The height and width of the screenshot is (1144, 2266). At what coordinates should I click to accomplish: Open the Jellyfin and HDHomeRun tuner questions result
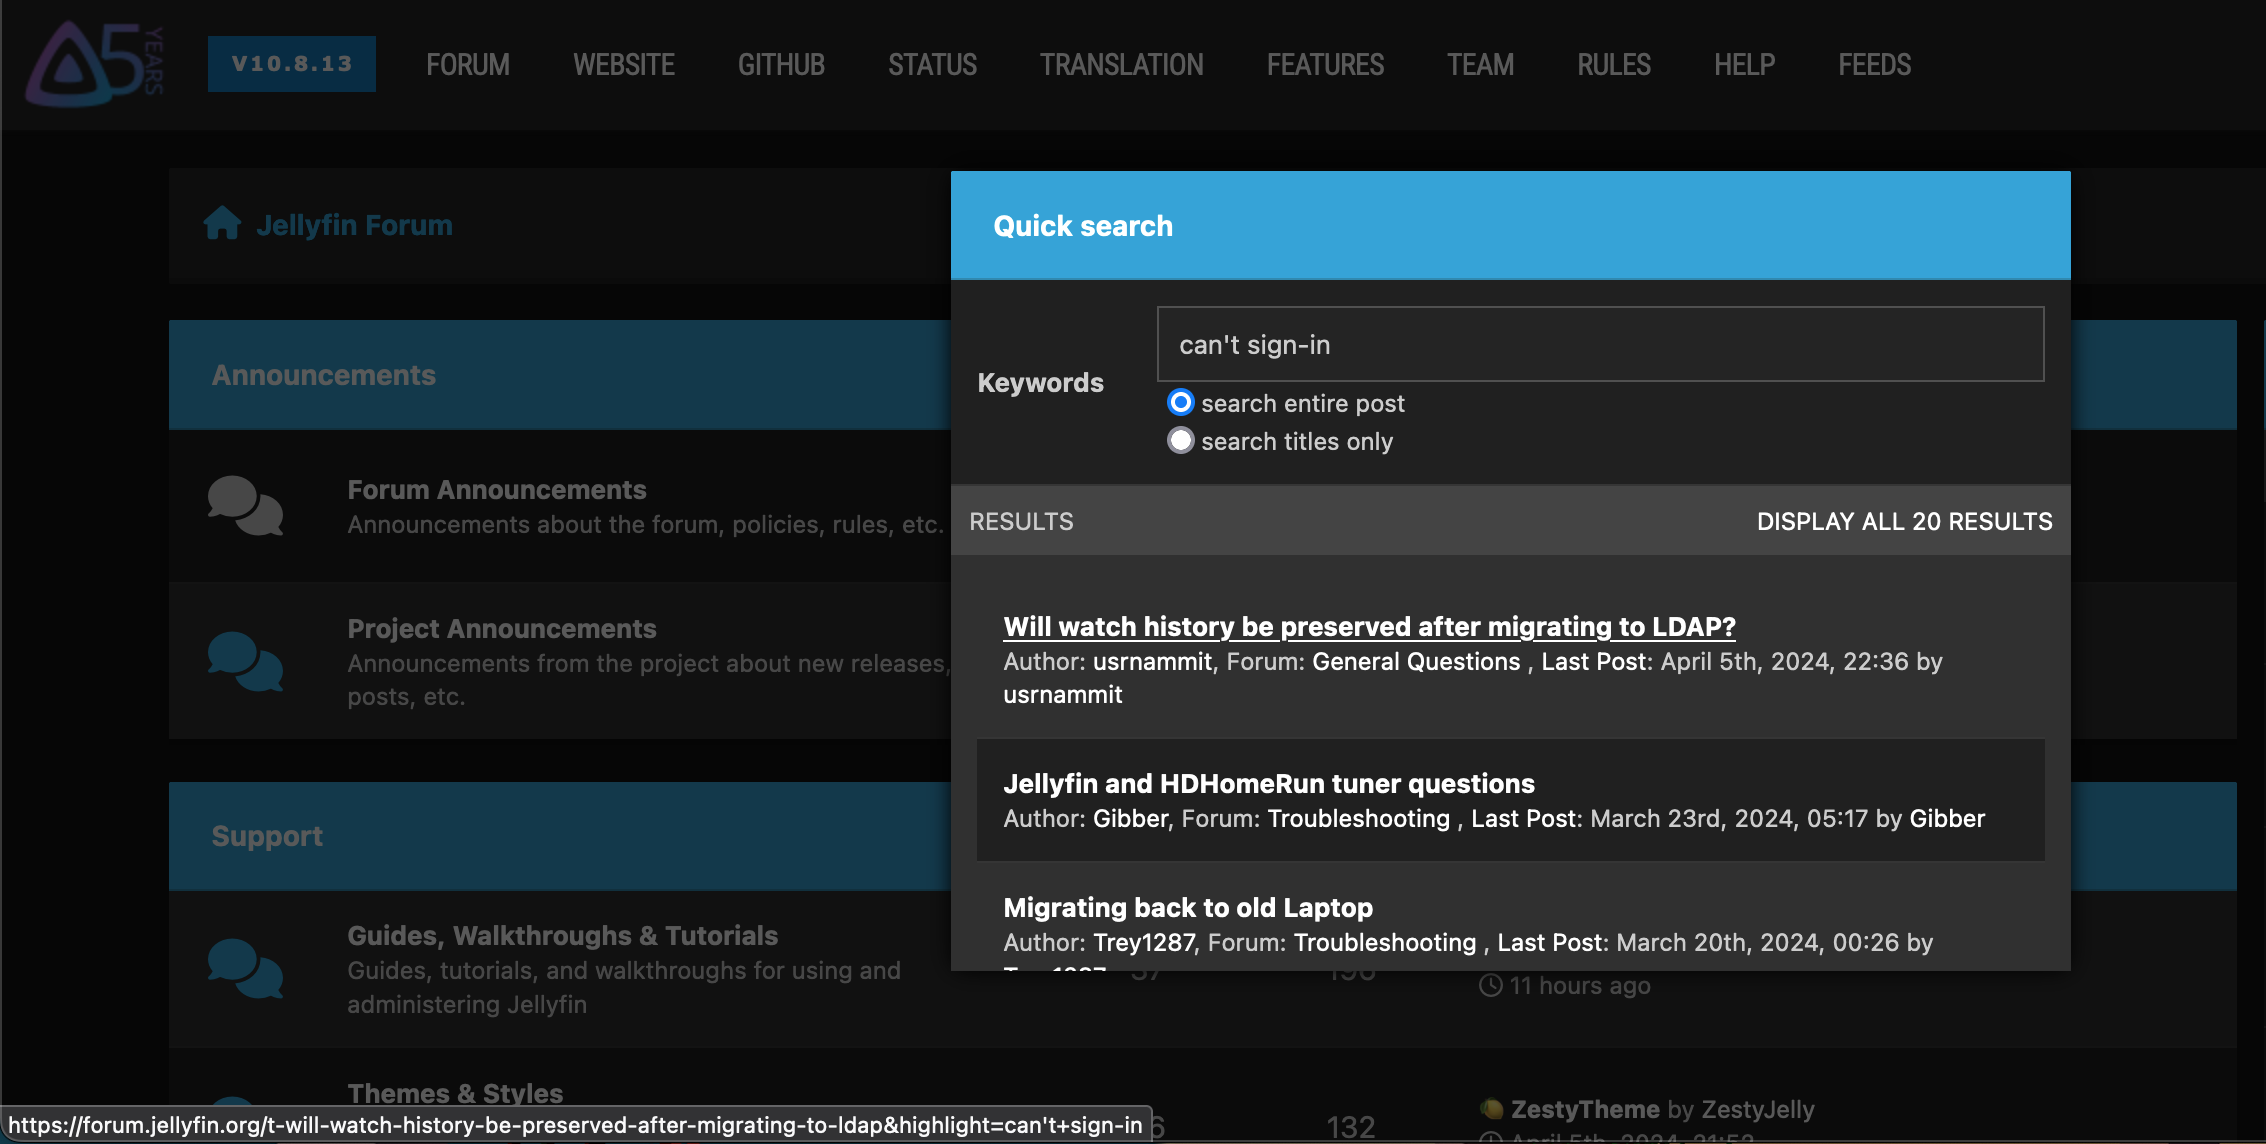point(1268,783)
